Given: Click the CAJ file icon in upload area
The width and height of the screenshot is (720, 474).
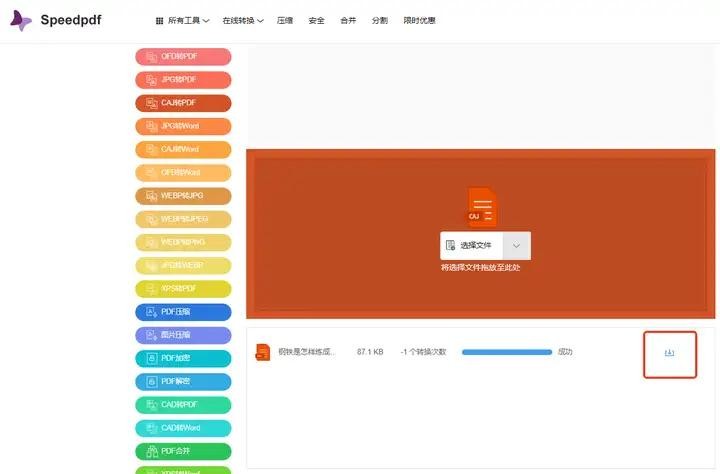Looking at the screenshot, I should [x=482, y=207].
